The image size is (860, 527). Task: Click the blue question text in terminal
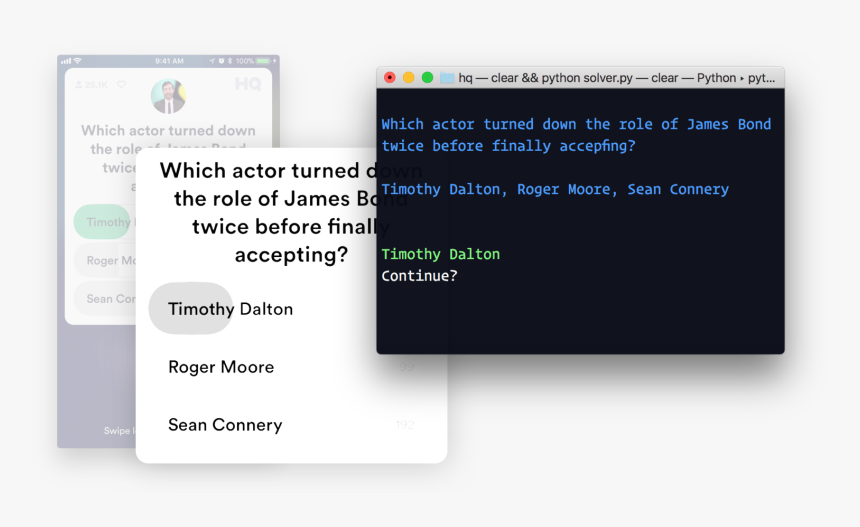pyautogui.click(x=576, y=135)
